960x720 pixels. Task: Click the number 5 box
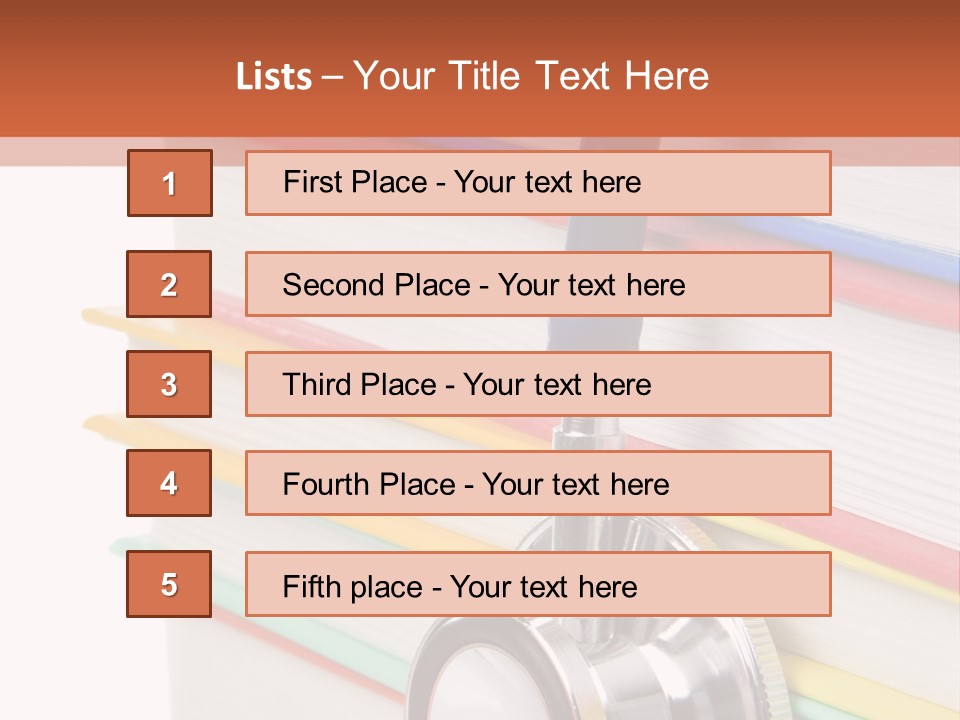pyautogui.click(x=169, y=584)
